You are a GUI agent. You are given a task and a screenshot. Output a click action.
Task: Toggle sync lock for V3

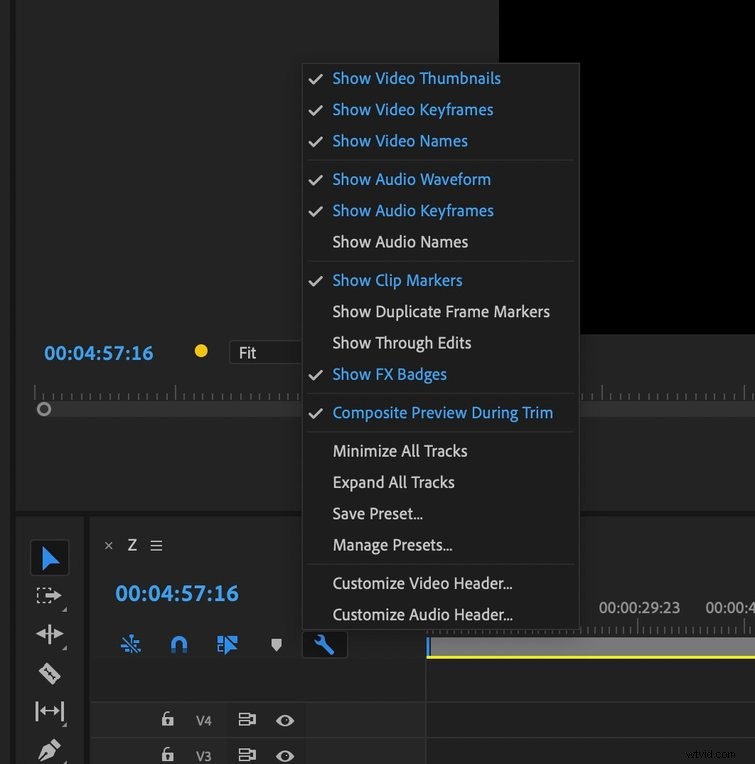tap(247, 755)
